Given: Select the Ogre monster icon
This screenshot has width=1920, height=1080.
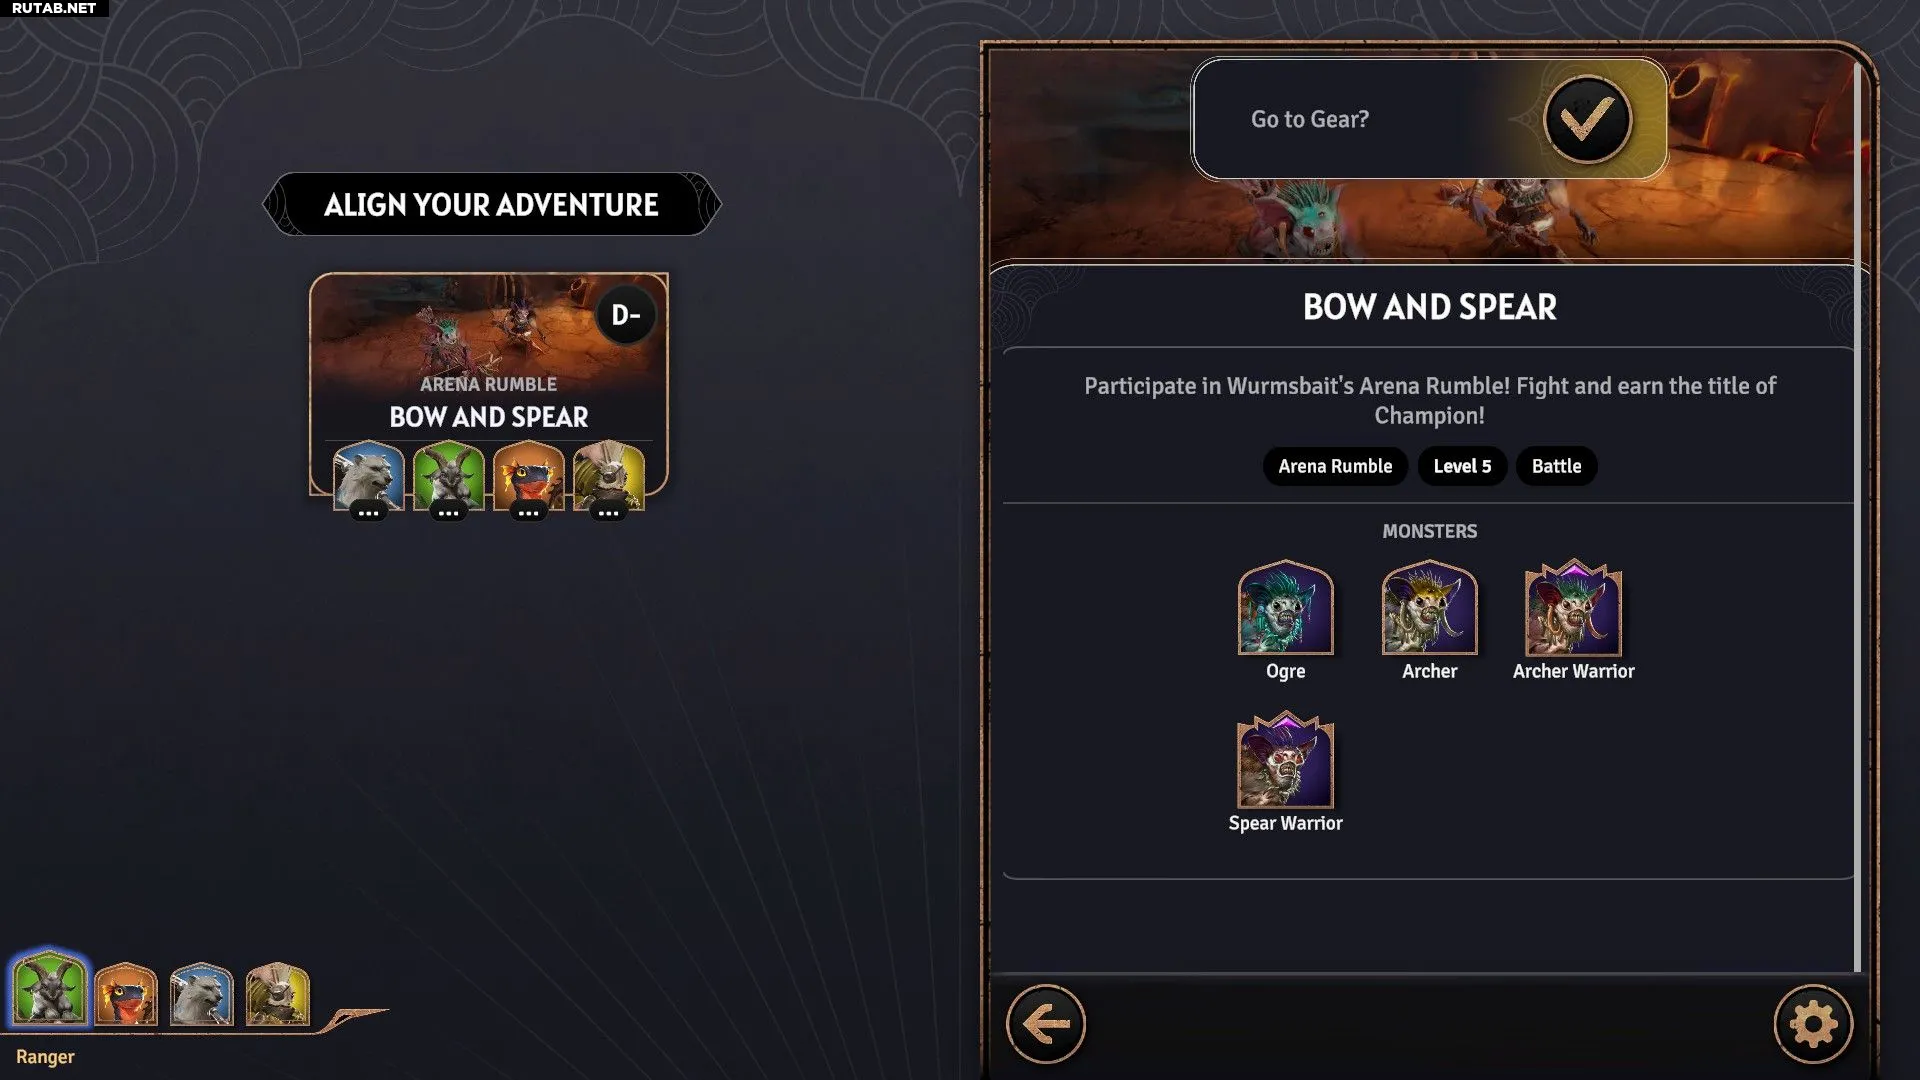Looking at the screenshot, I should pyautogui.click(x=1285, y=607).
